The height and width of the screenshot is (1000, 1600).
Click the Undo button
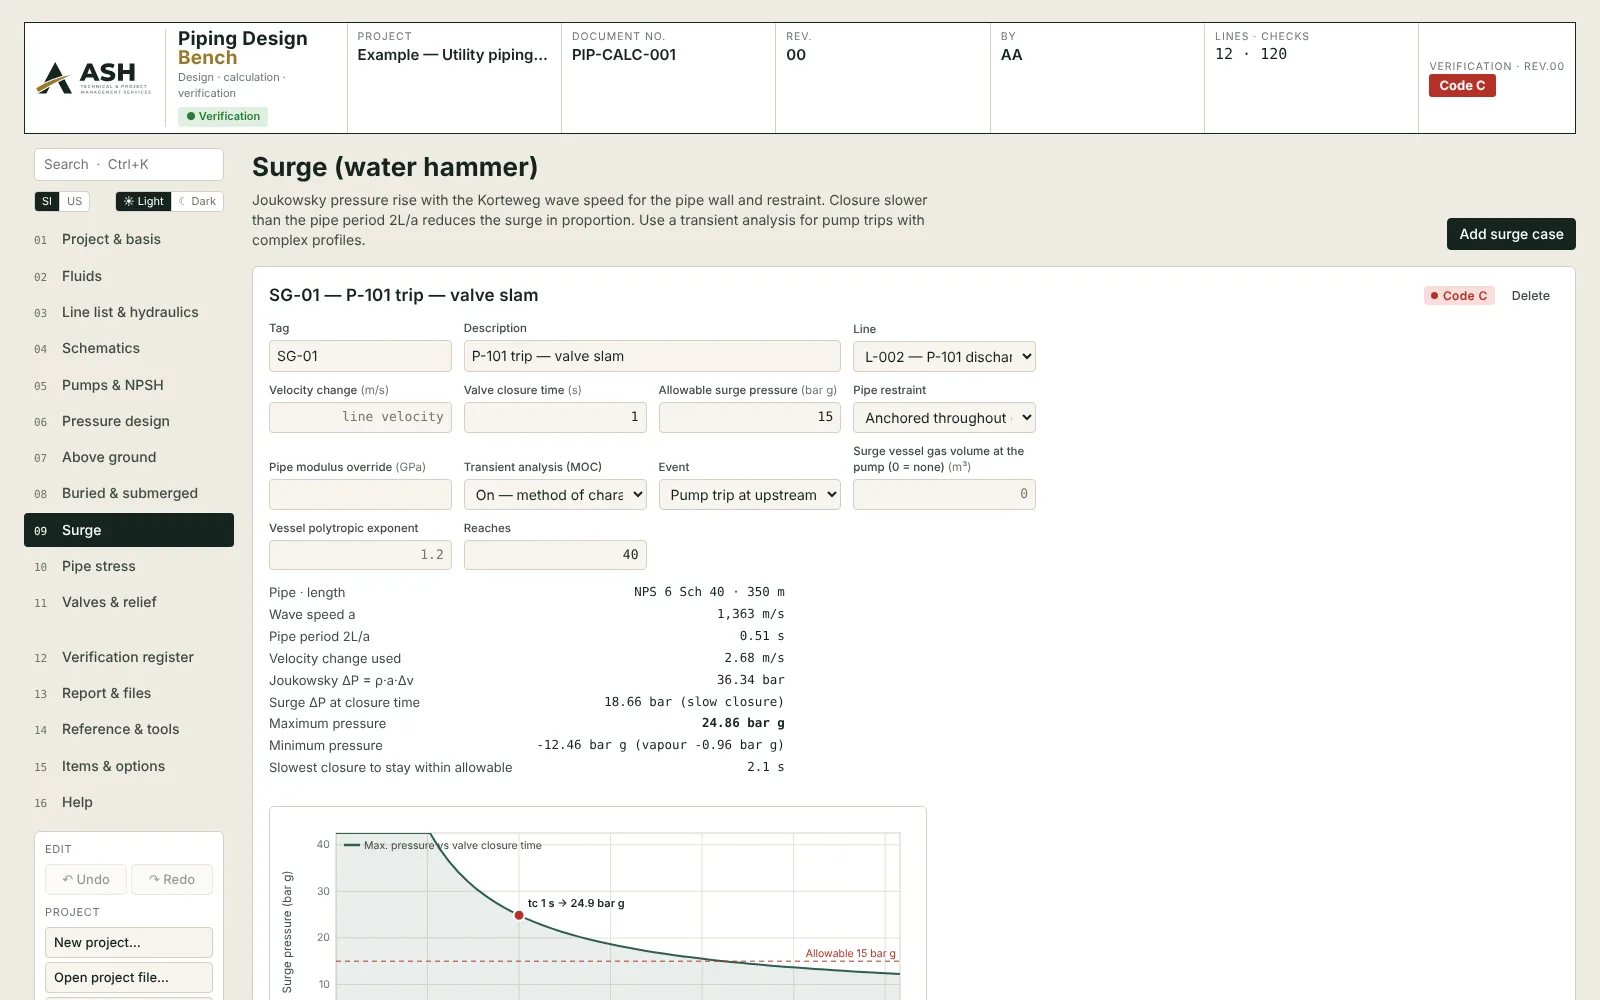coord(86,879)
